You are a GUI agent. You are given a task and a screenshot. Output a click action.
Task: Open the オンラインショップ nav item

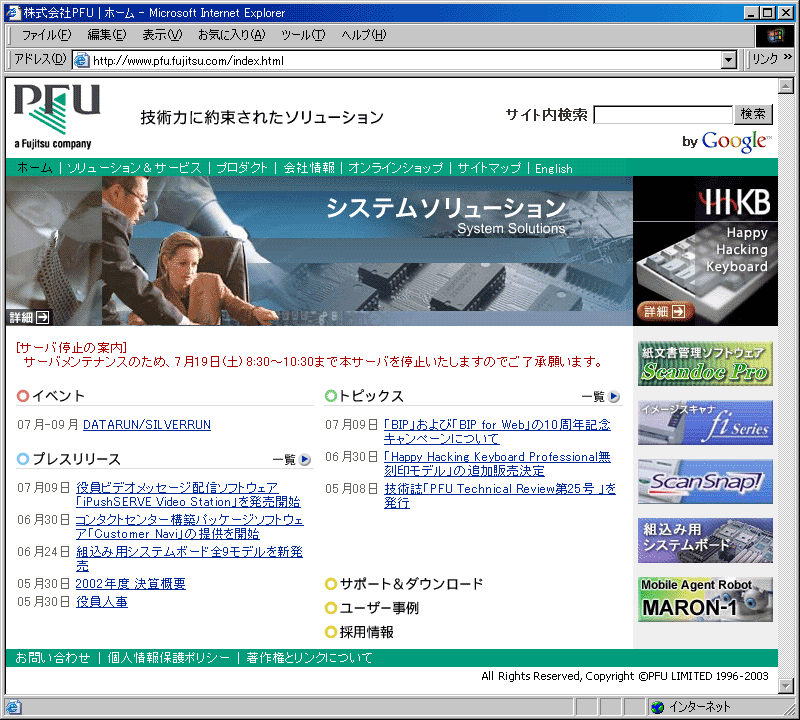(395, 168)
